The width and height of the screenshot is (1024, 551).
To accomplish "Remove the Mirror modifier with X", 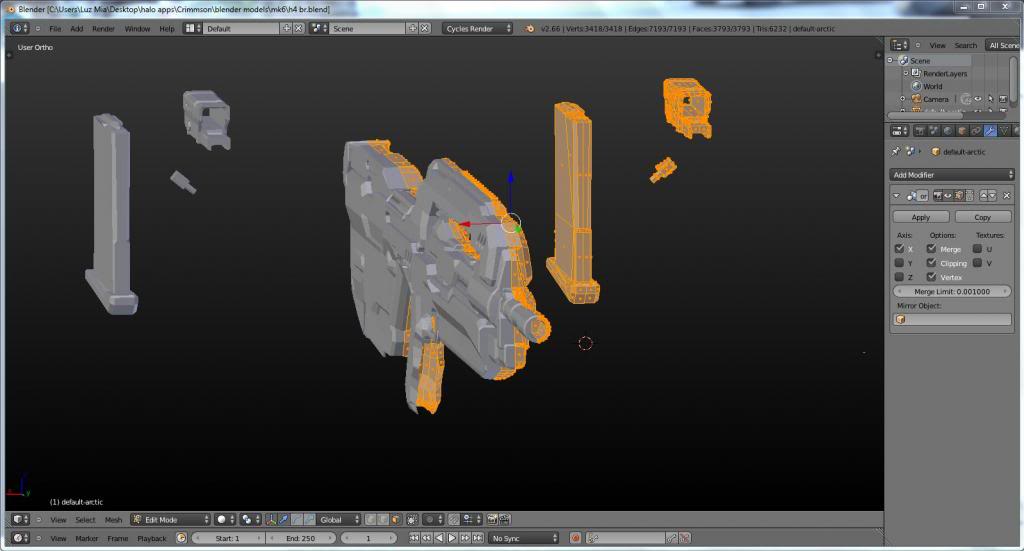I will pyautogui.click(x=1006, y=196).
